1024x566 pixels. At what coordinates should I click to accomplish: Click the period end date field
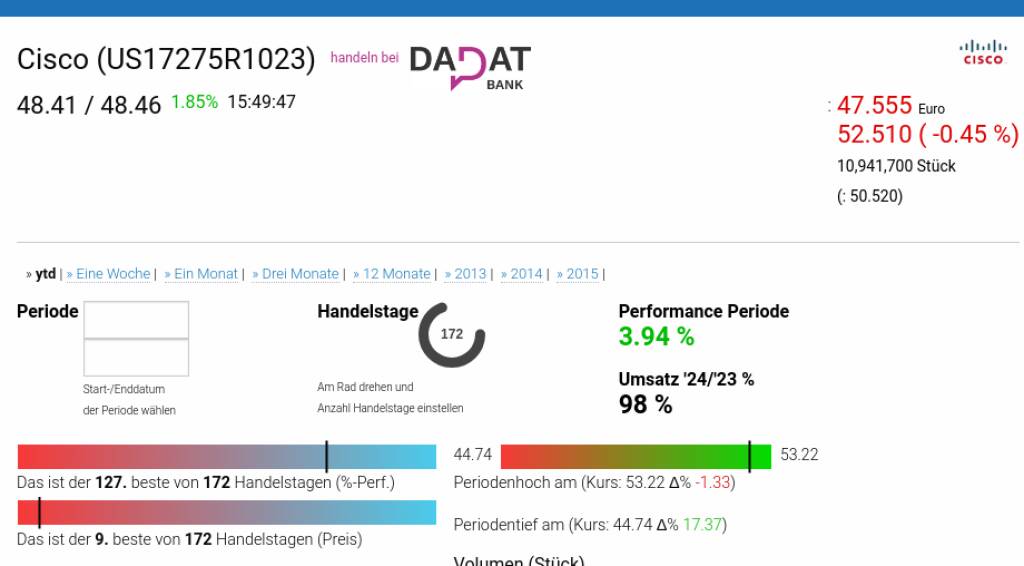point(136,357)
